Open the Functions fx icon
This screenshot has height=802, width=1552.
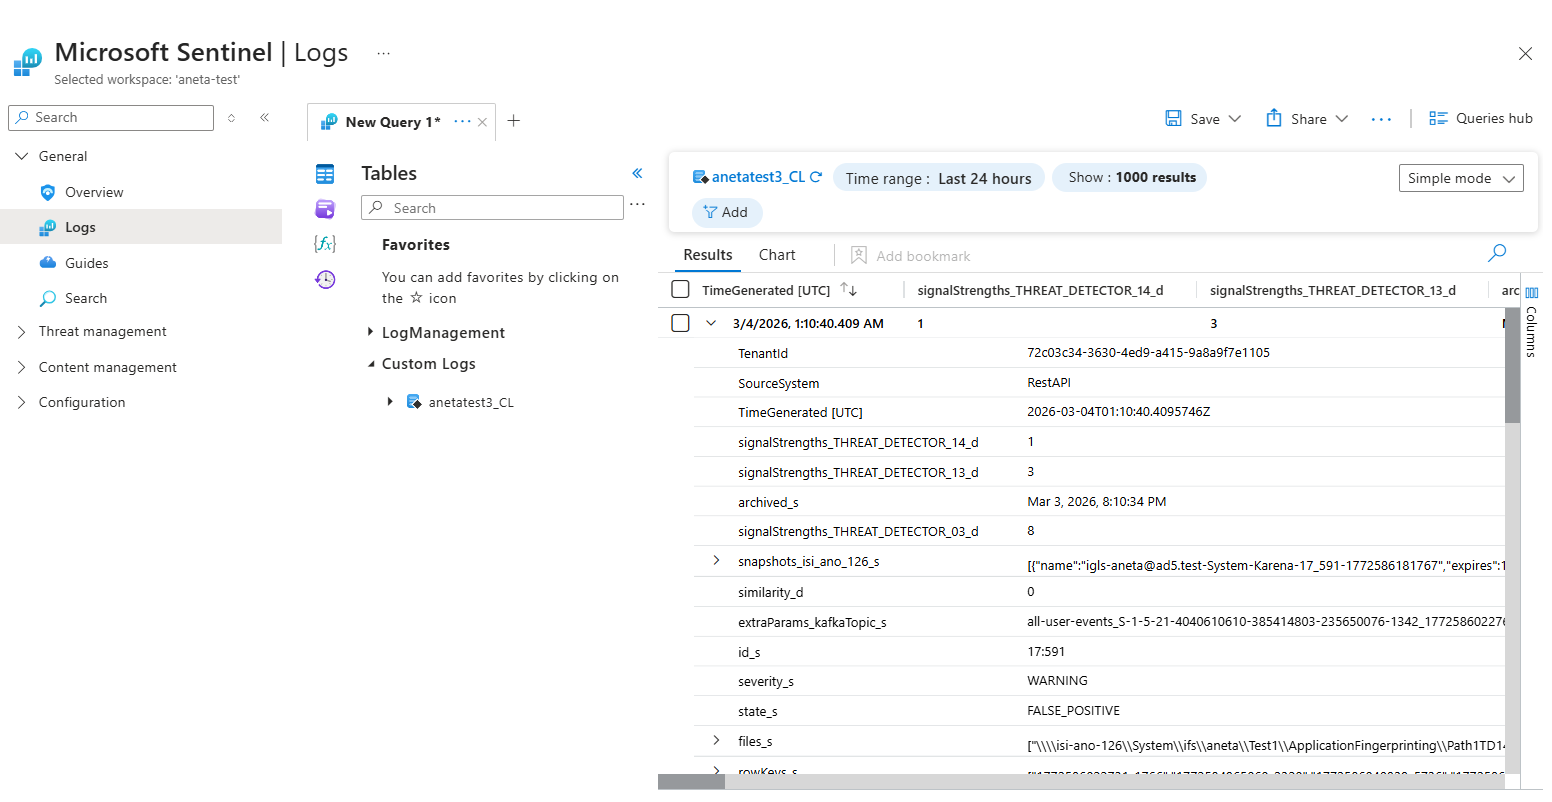click(325, 244)
